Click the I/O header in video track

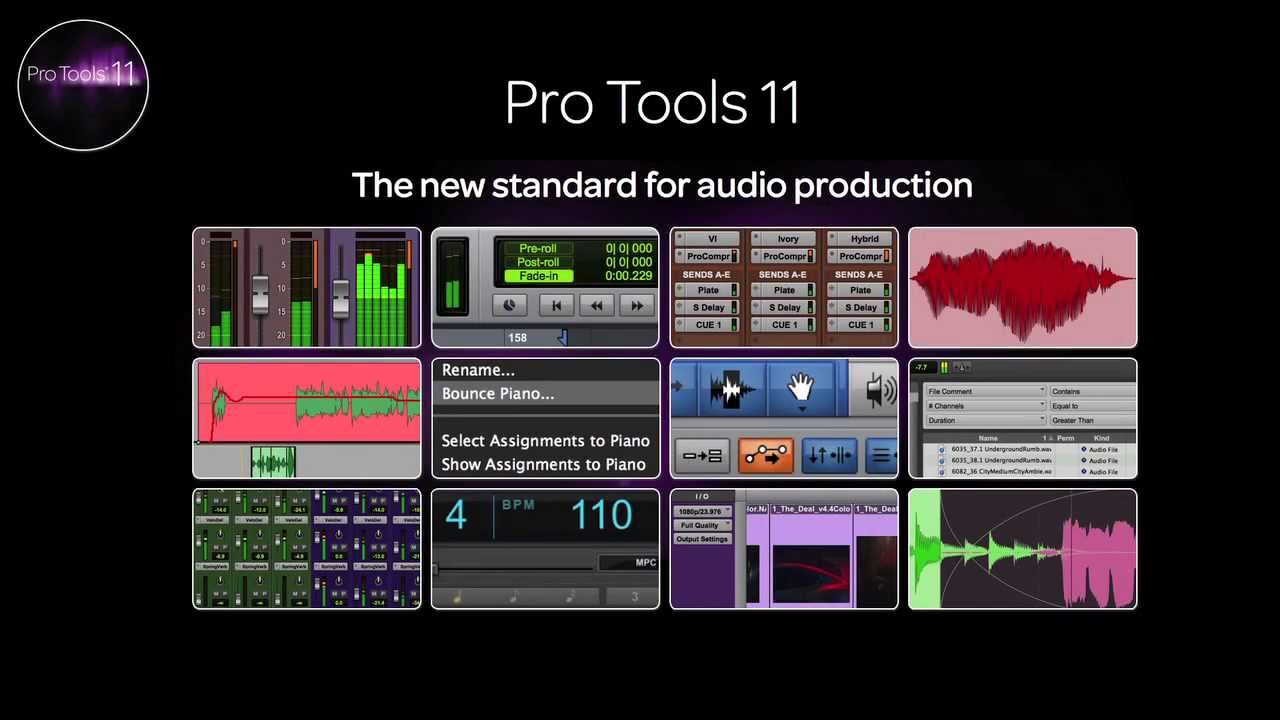(702, 496)
